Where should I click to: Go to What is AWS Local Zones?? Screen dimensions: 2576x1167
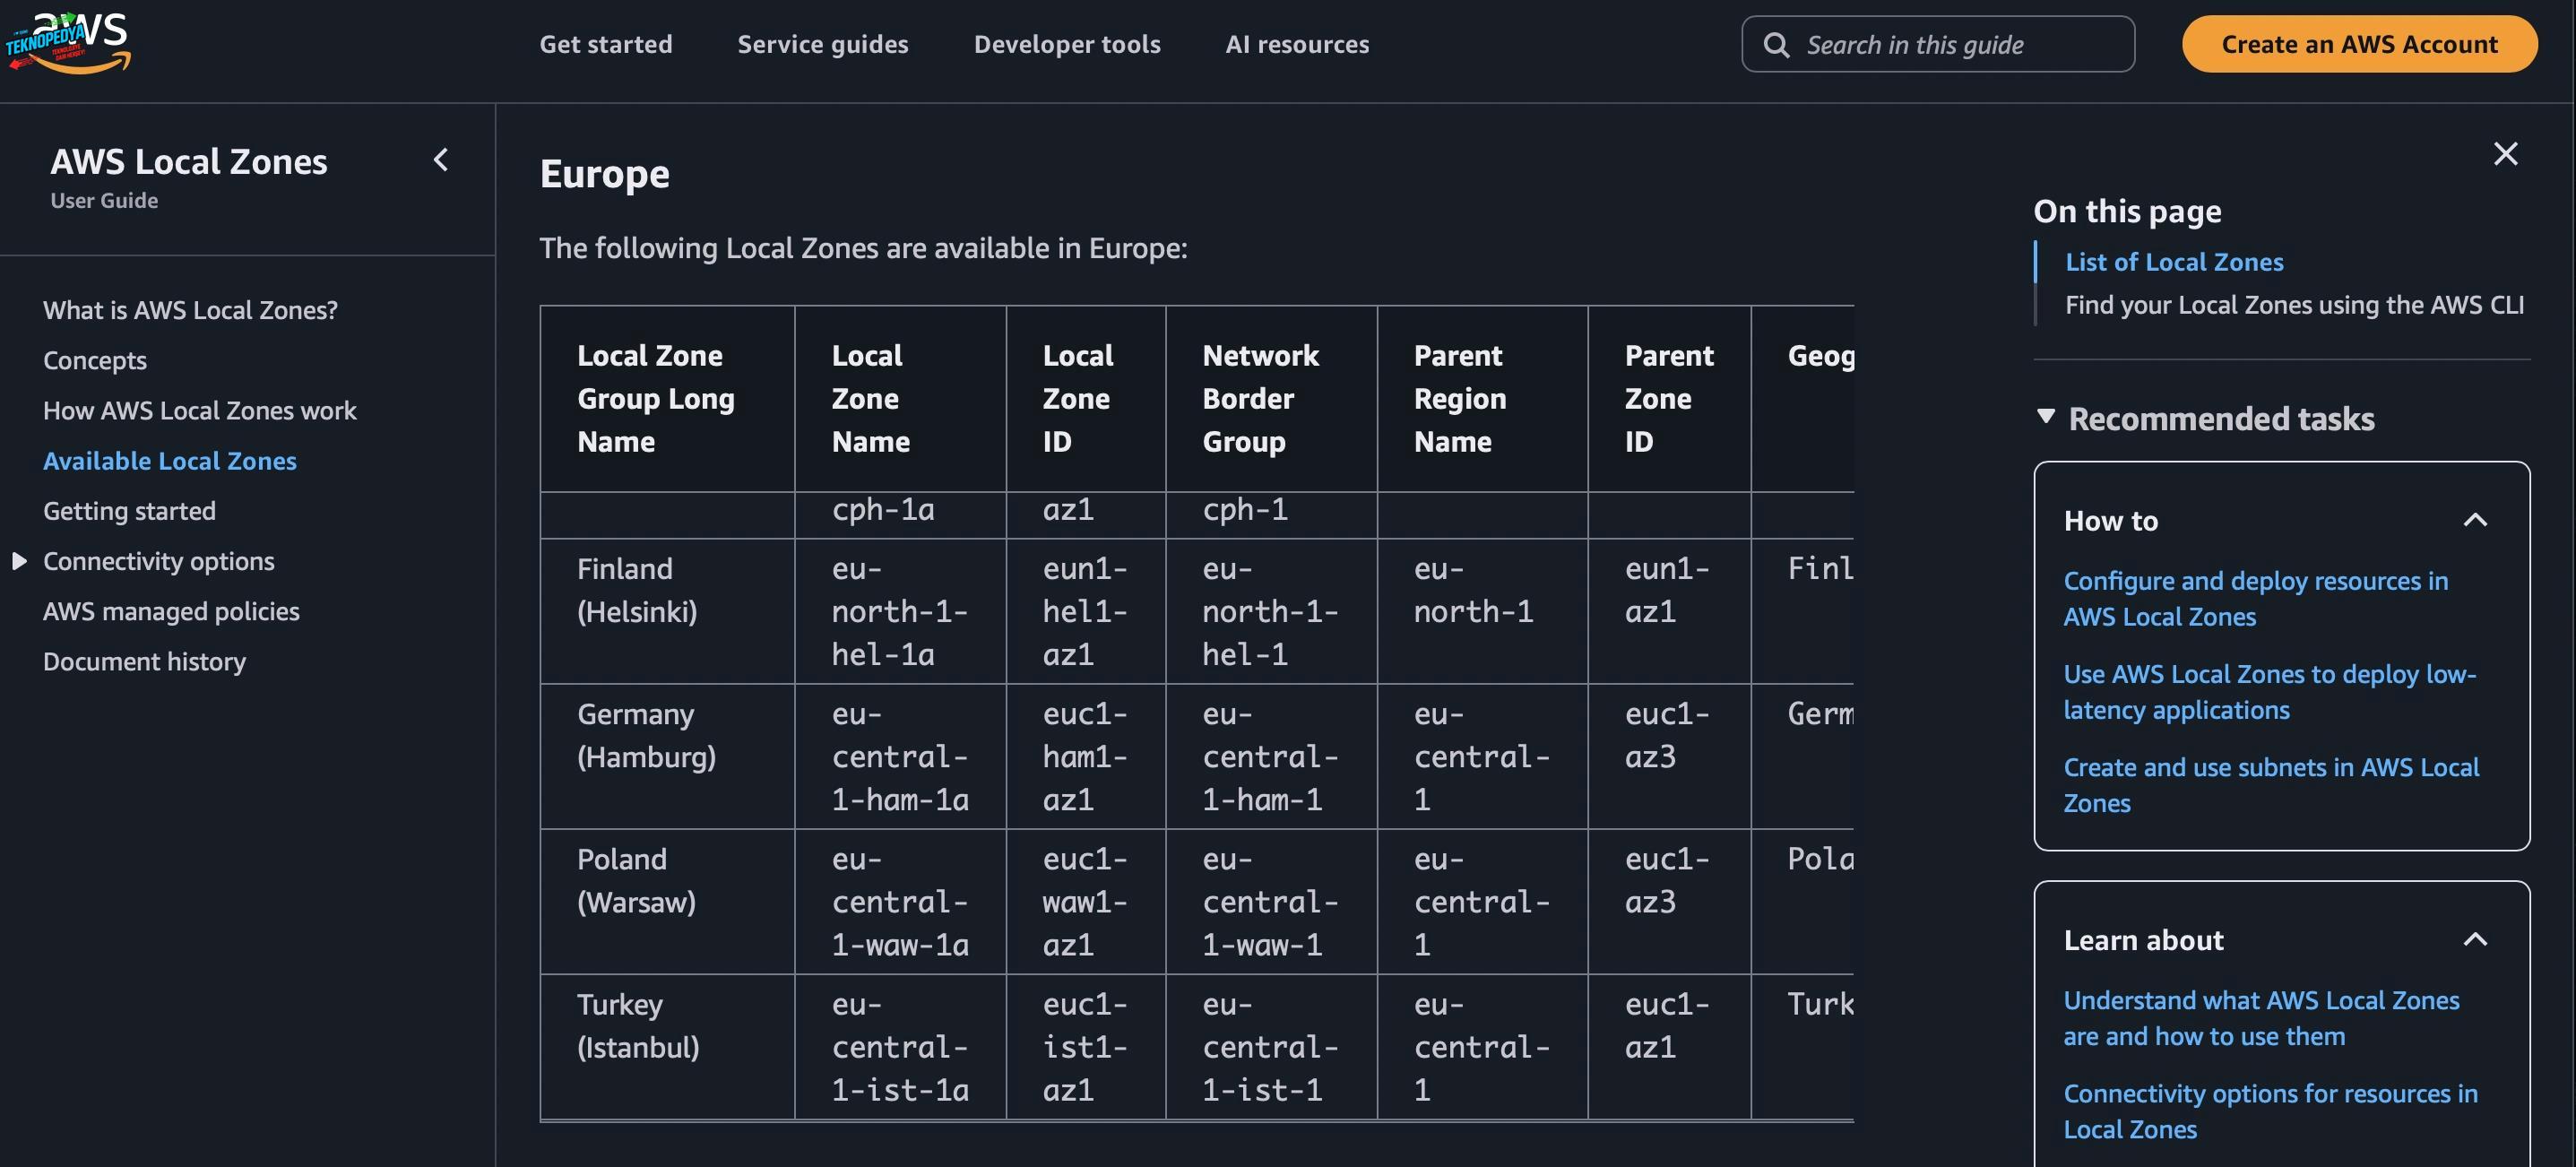[190, 310]
